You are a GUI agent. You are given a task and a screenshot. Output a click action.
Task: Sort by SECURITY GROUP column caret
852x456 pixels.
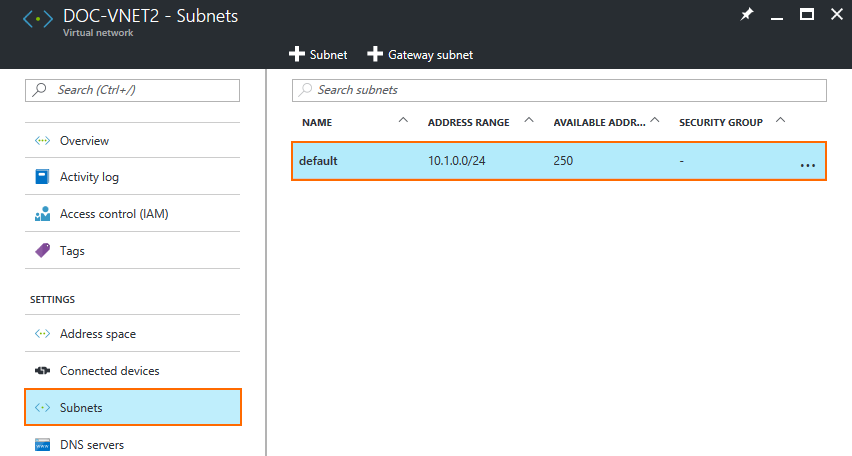pyautogui.click(x=780, y=120)
